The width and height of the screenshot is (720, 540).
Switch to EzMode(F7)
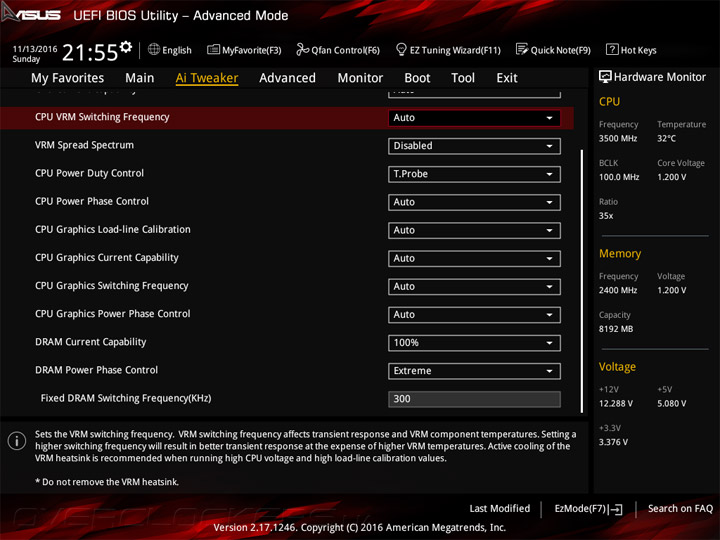(588, 509)
